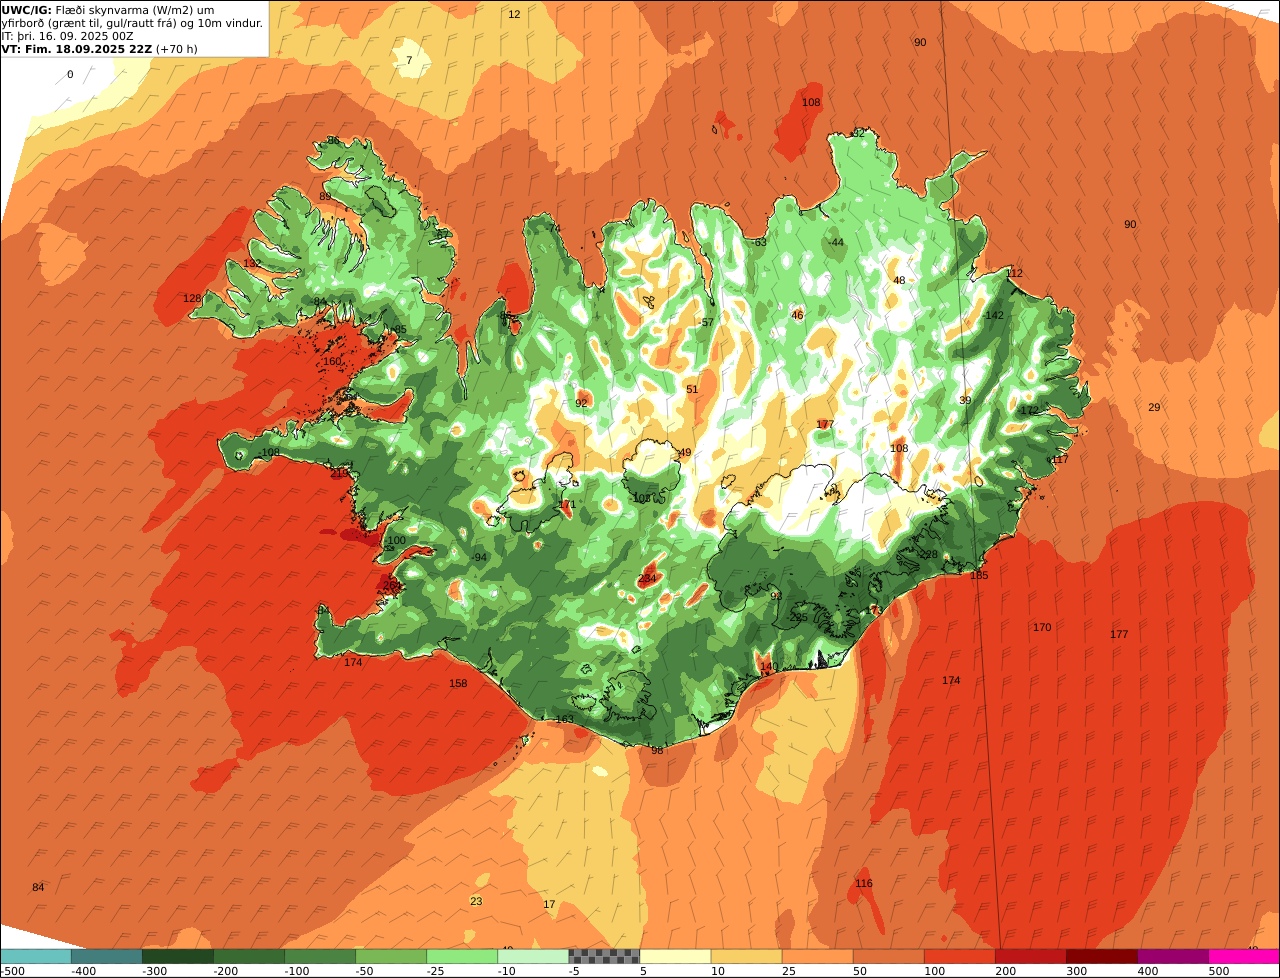Screen dimensions: 1280x978
Task: Click the legend swatch between -50 and -25
Action: coord(391,956)
